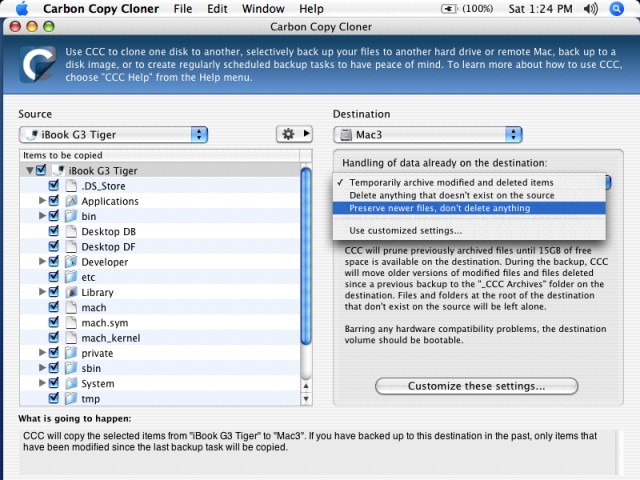Expand the Applications folder
Viewport: 640px width, 480px height.
click(x=42, y=200)
